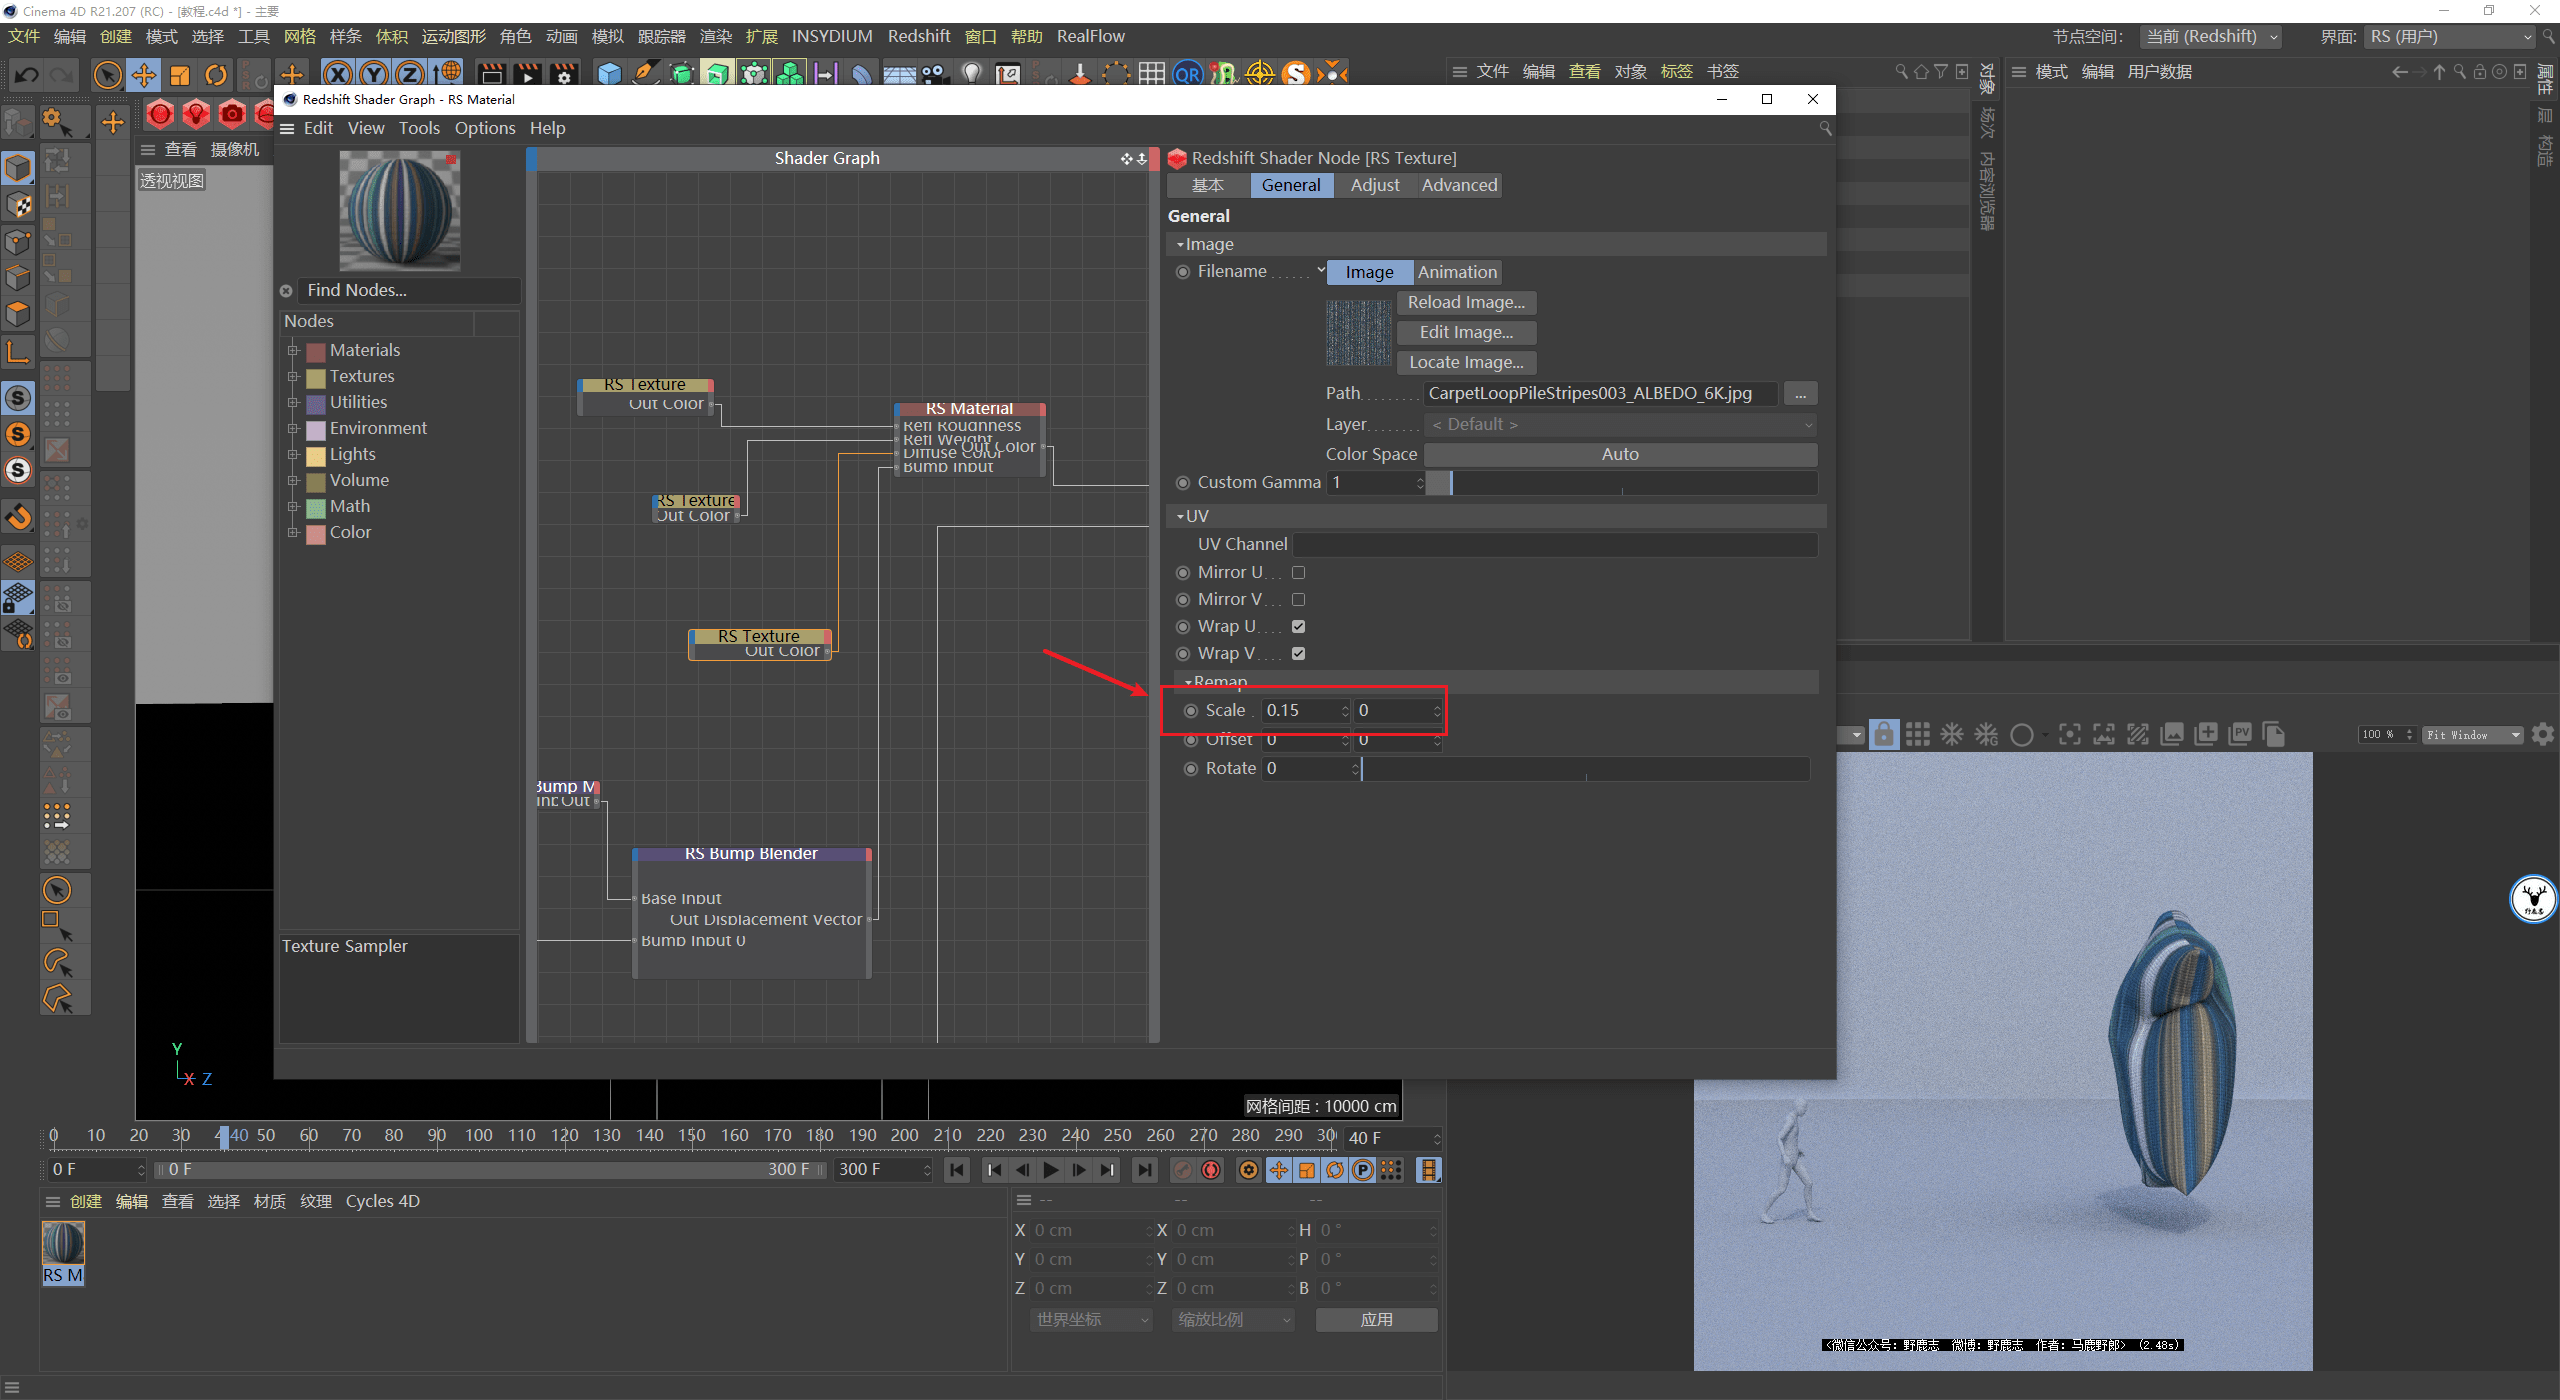
Task: Enable the Mirror U checkbox
Action: click(x=1298, y=573)
